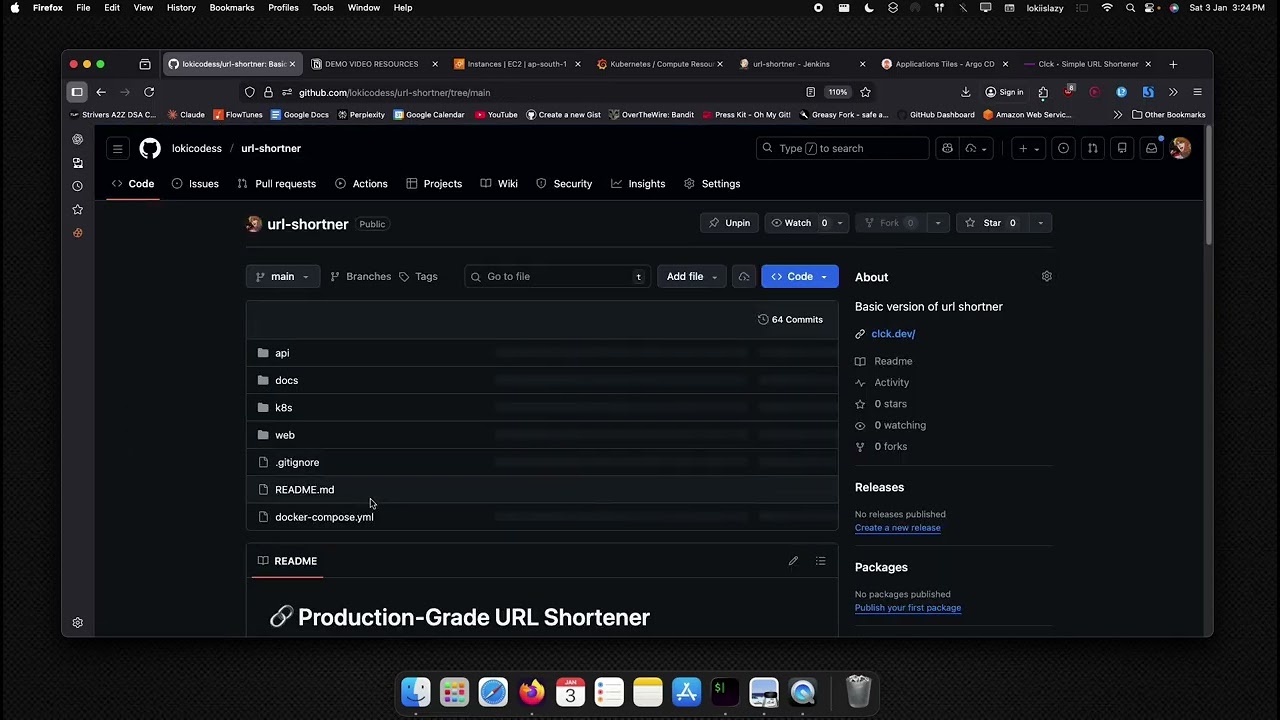Open the notifications inbox icon
Viewport: 1280px width, 720px height.
point(1152,149)
